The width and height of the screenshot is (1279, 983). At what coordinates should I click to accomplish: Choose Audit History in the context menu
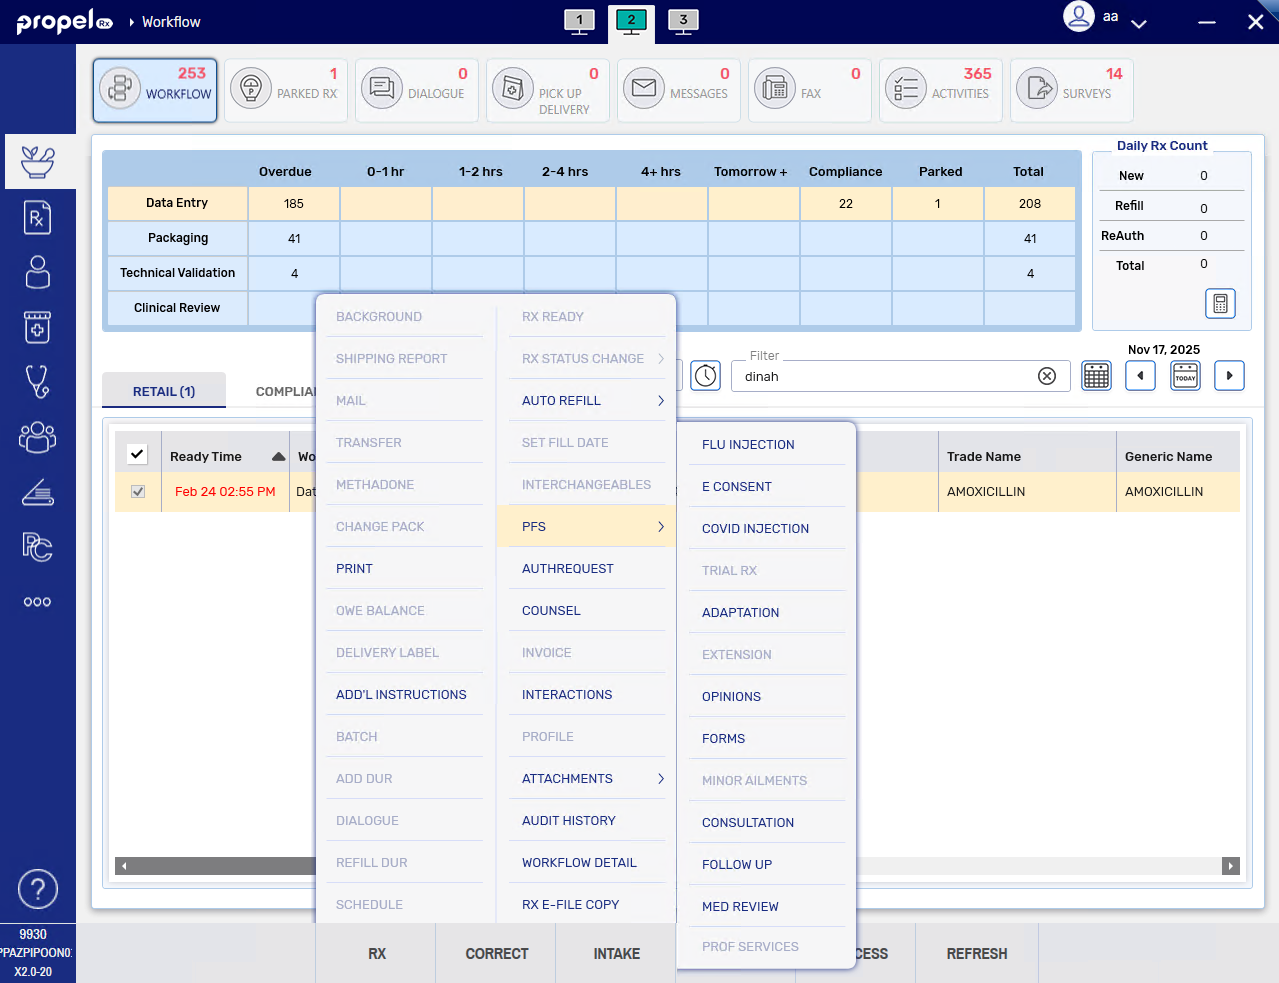coord(569,821)
